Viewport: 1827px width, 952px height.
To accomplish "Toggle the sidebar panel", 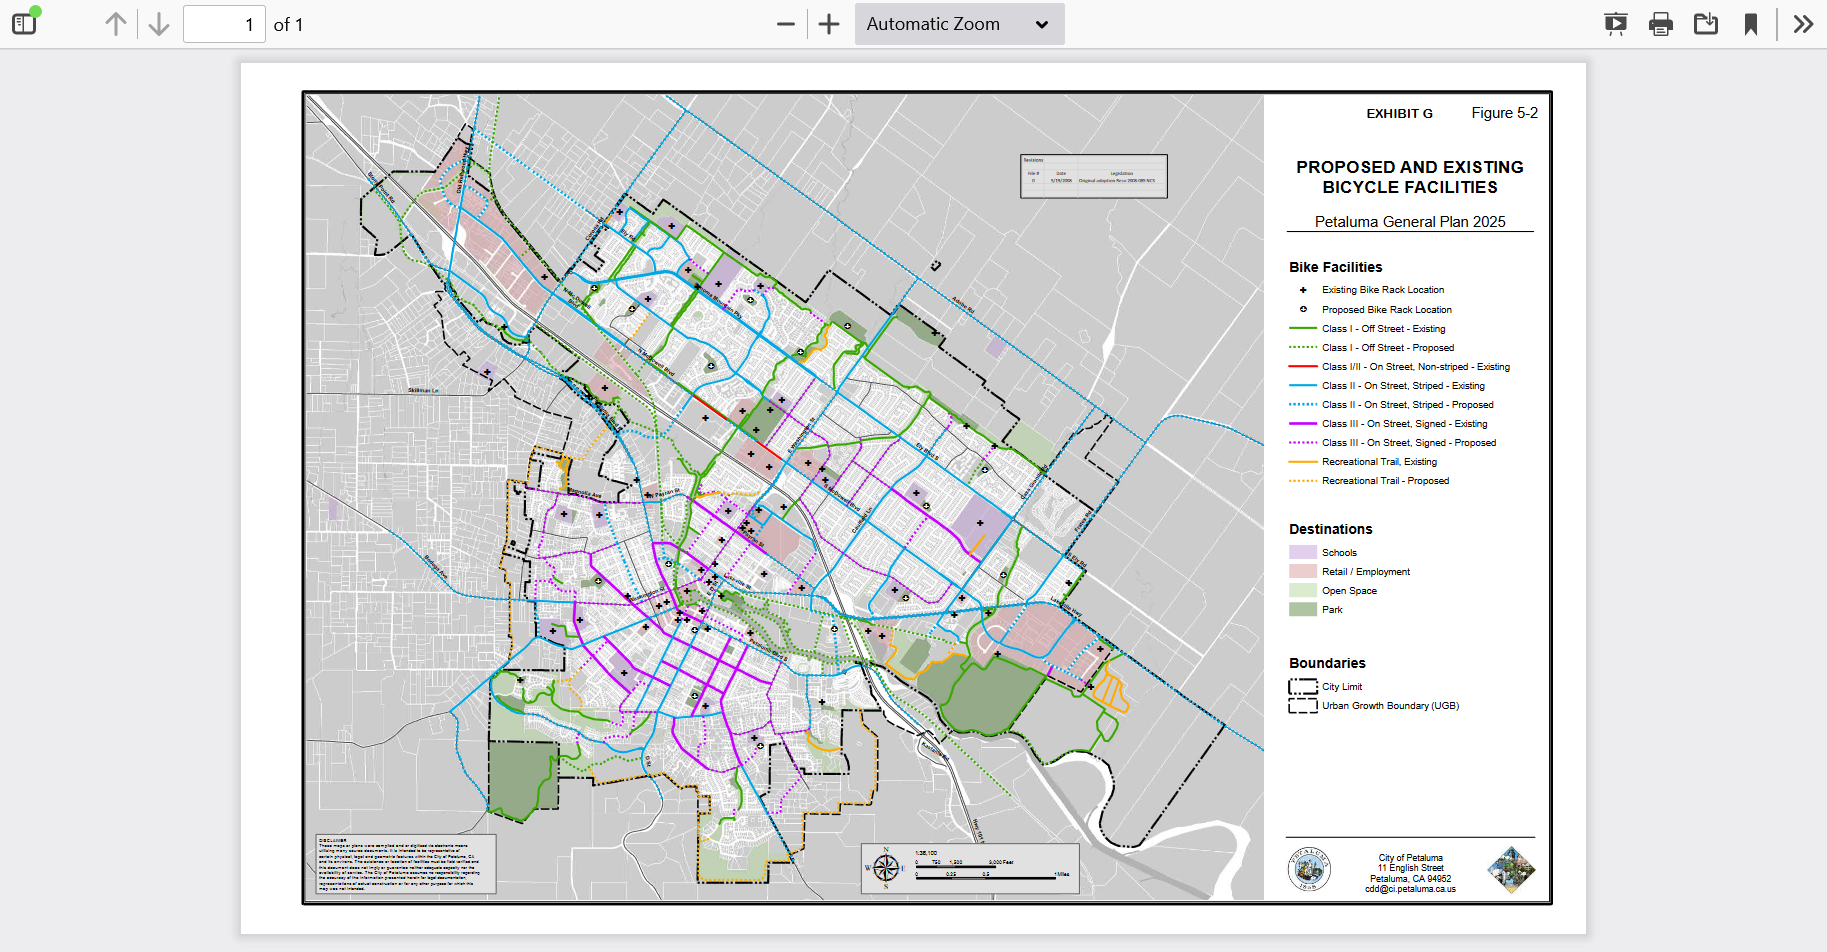I will (24, 24).
